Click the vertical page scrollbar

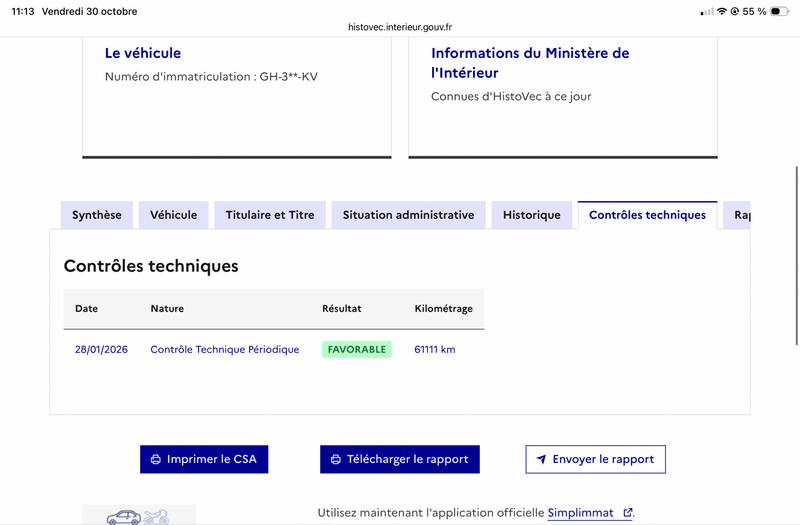tap(796, 256)
